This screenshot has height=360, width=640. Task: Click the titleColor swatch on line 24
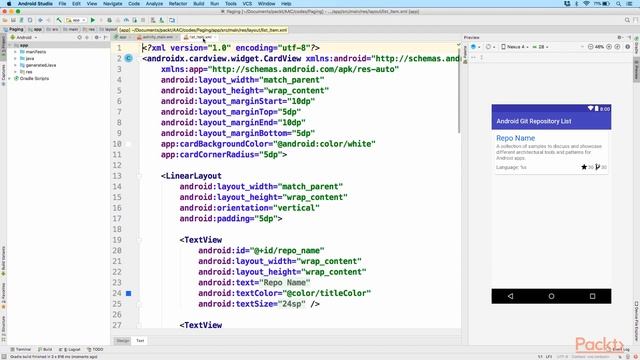[129, 293]
